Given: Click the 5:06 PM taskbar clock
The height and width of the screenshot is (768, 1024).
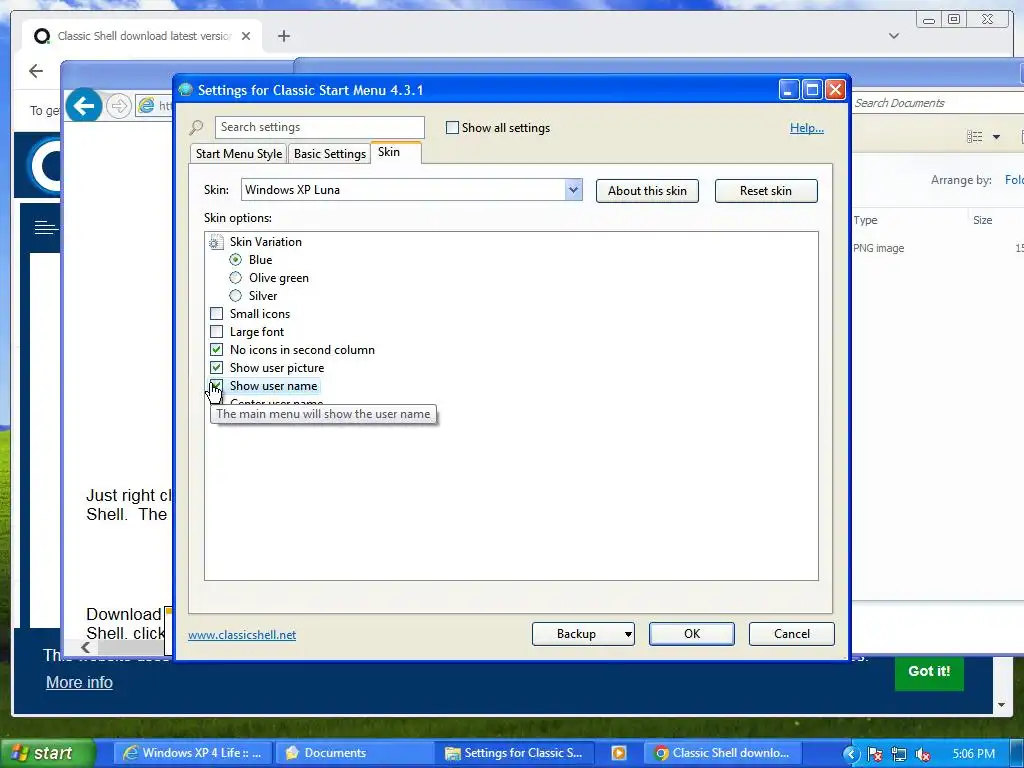Looking at the screenshot, I should [x=974, y=754].
